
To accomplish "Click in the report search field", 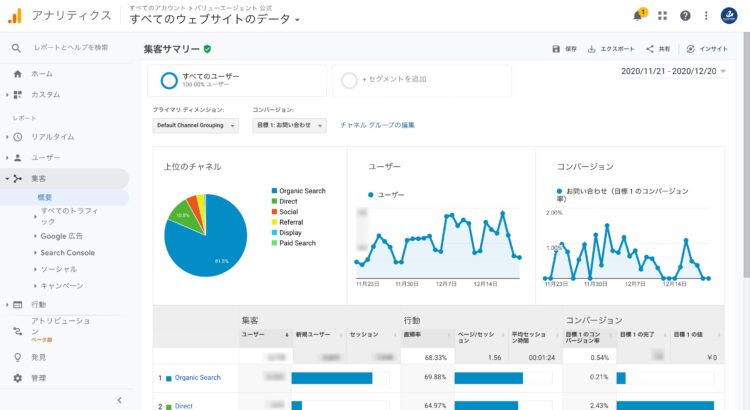I will (72, 48).
